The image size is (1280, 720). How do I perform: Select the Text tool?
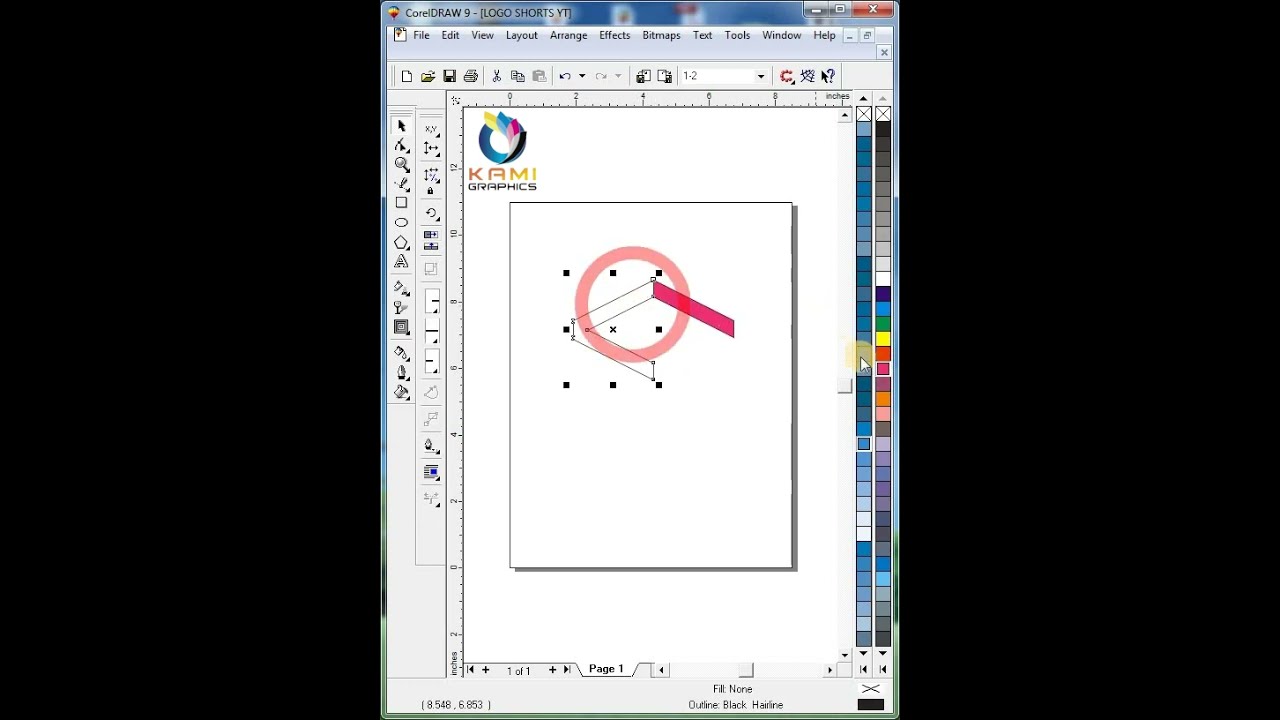coord(401,262)
